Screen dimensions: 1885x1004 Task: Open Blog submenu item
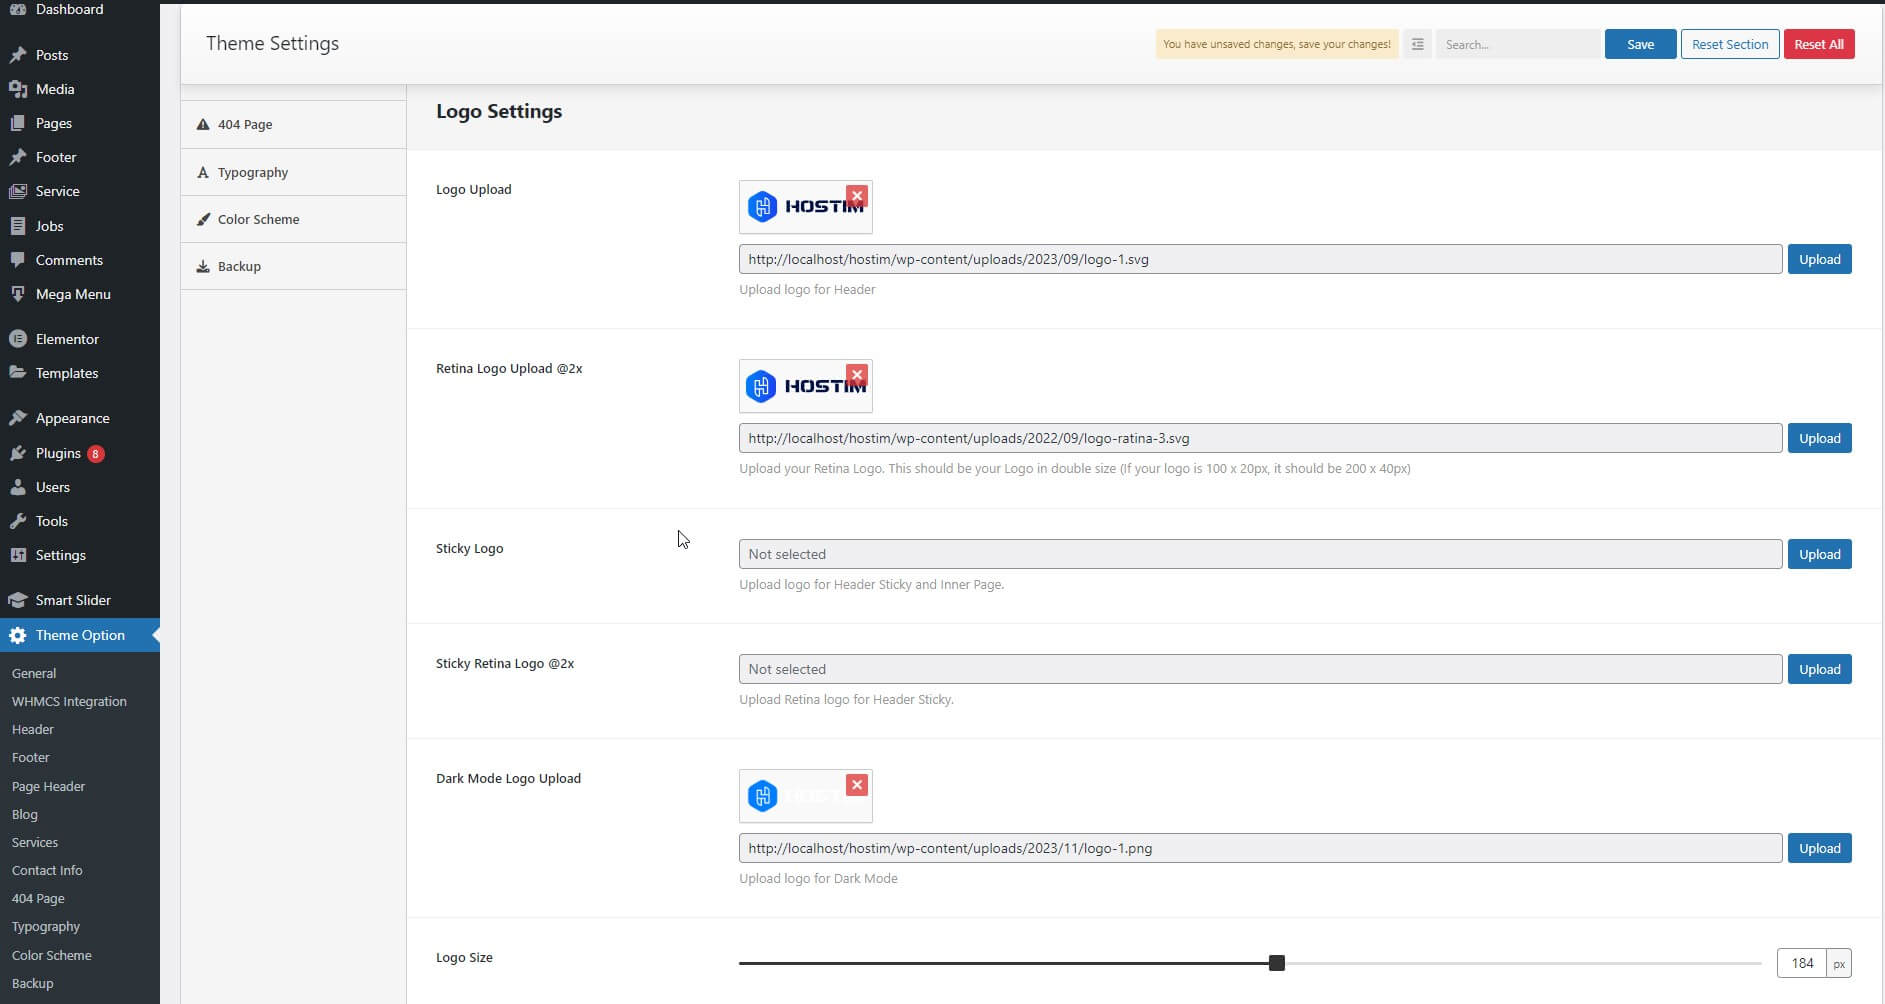pyautogui.click(x=25, y=814)
